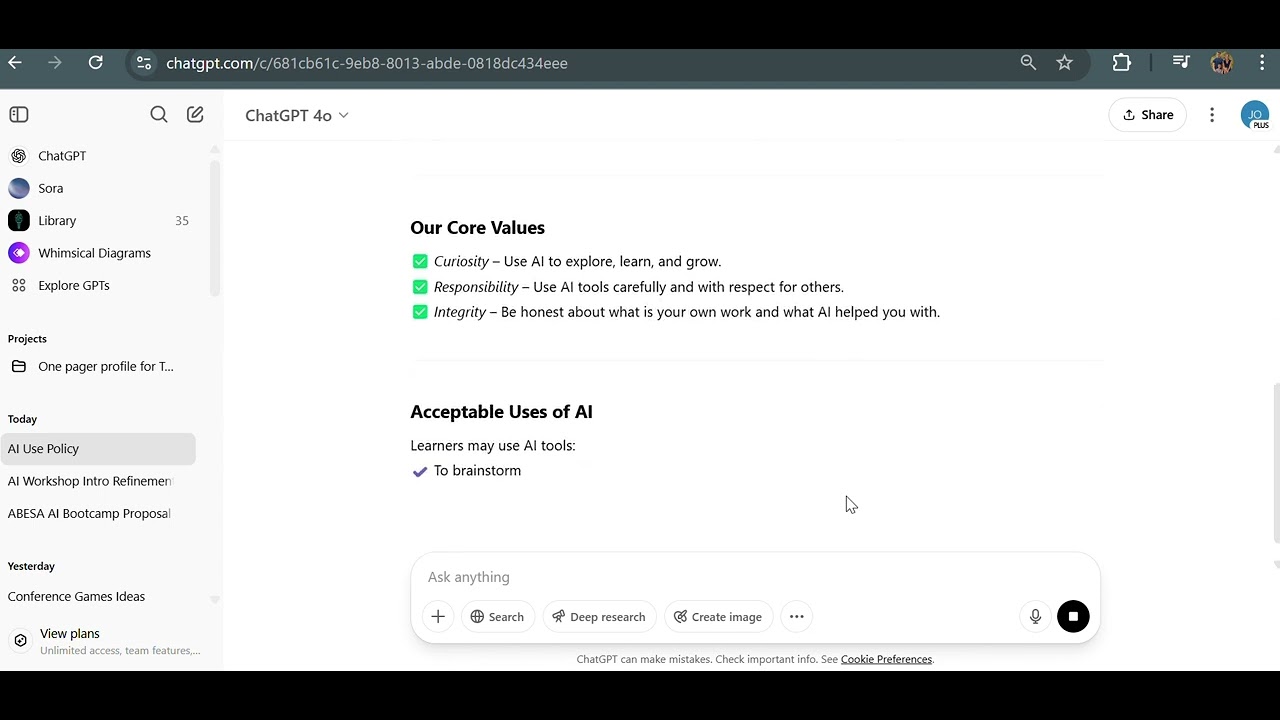Viewport: 1280px width, 720px height.
Task: Open site information icon in address bar
Action: [144, 63]
